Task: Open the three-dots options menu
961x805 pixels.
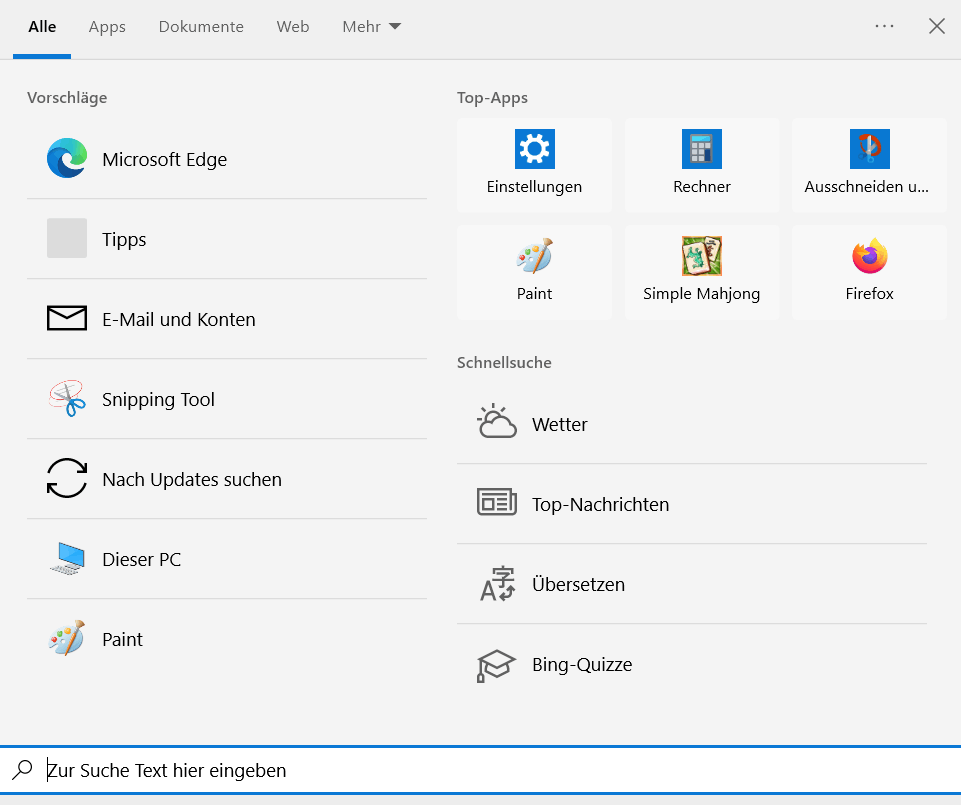Action: pyautogui.click(x=884, y=26)
